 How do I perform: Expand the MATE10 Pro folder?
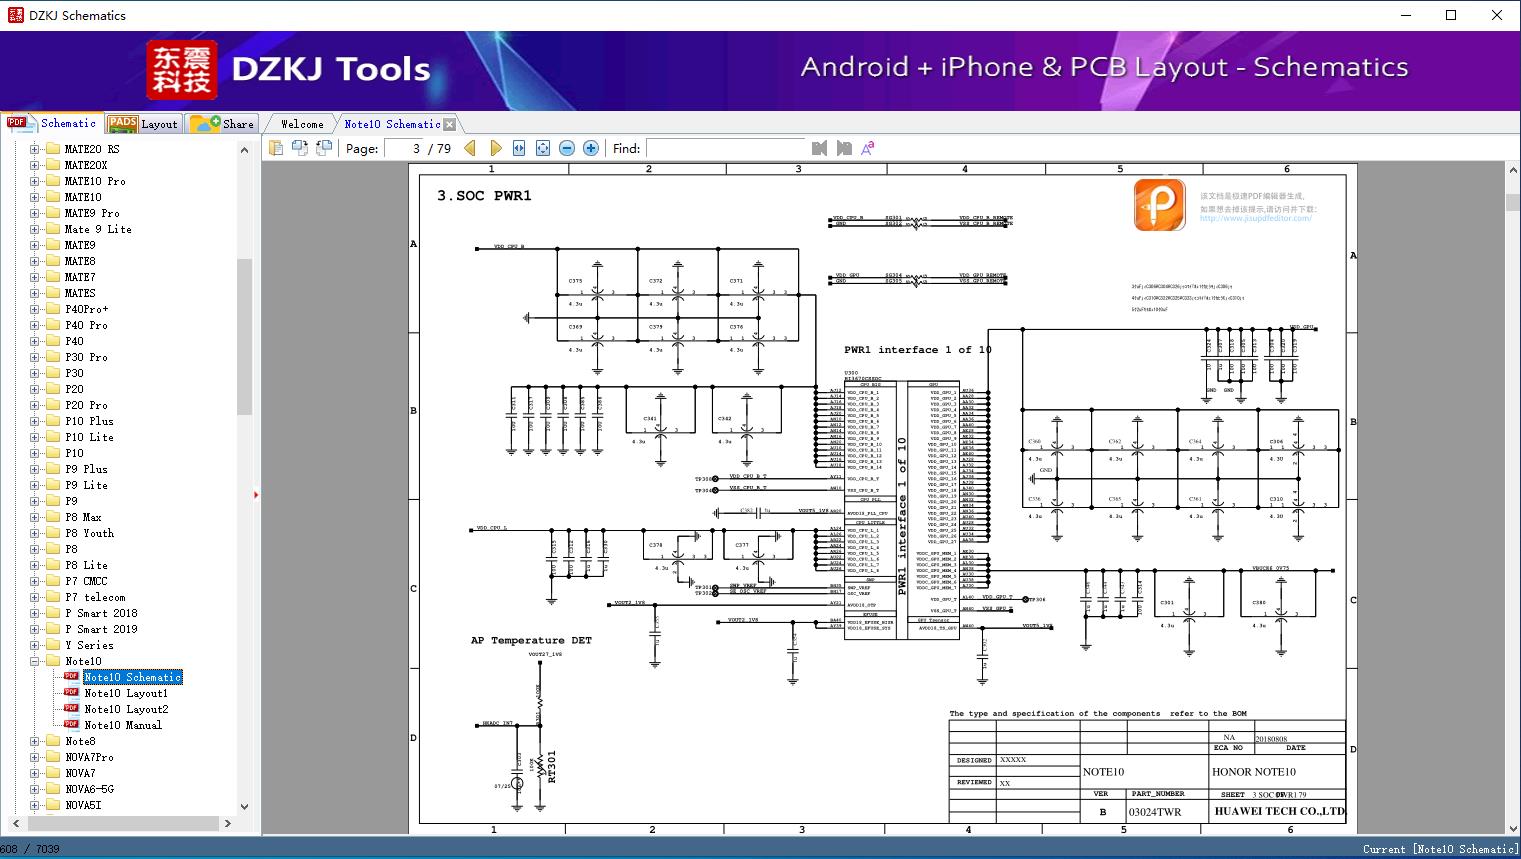pyautogui.click(x=35, y=181)
